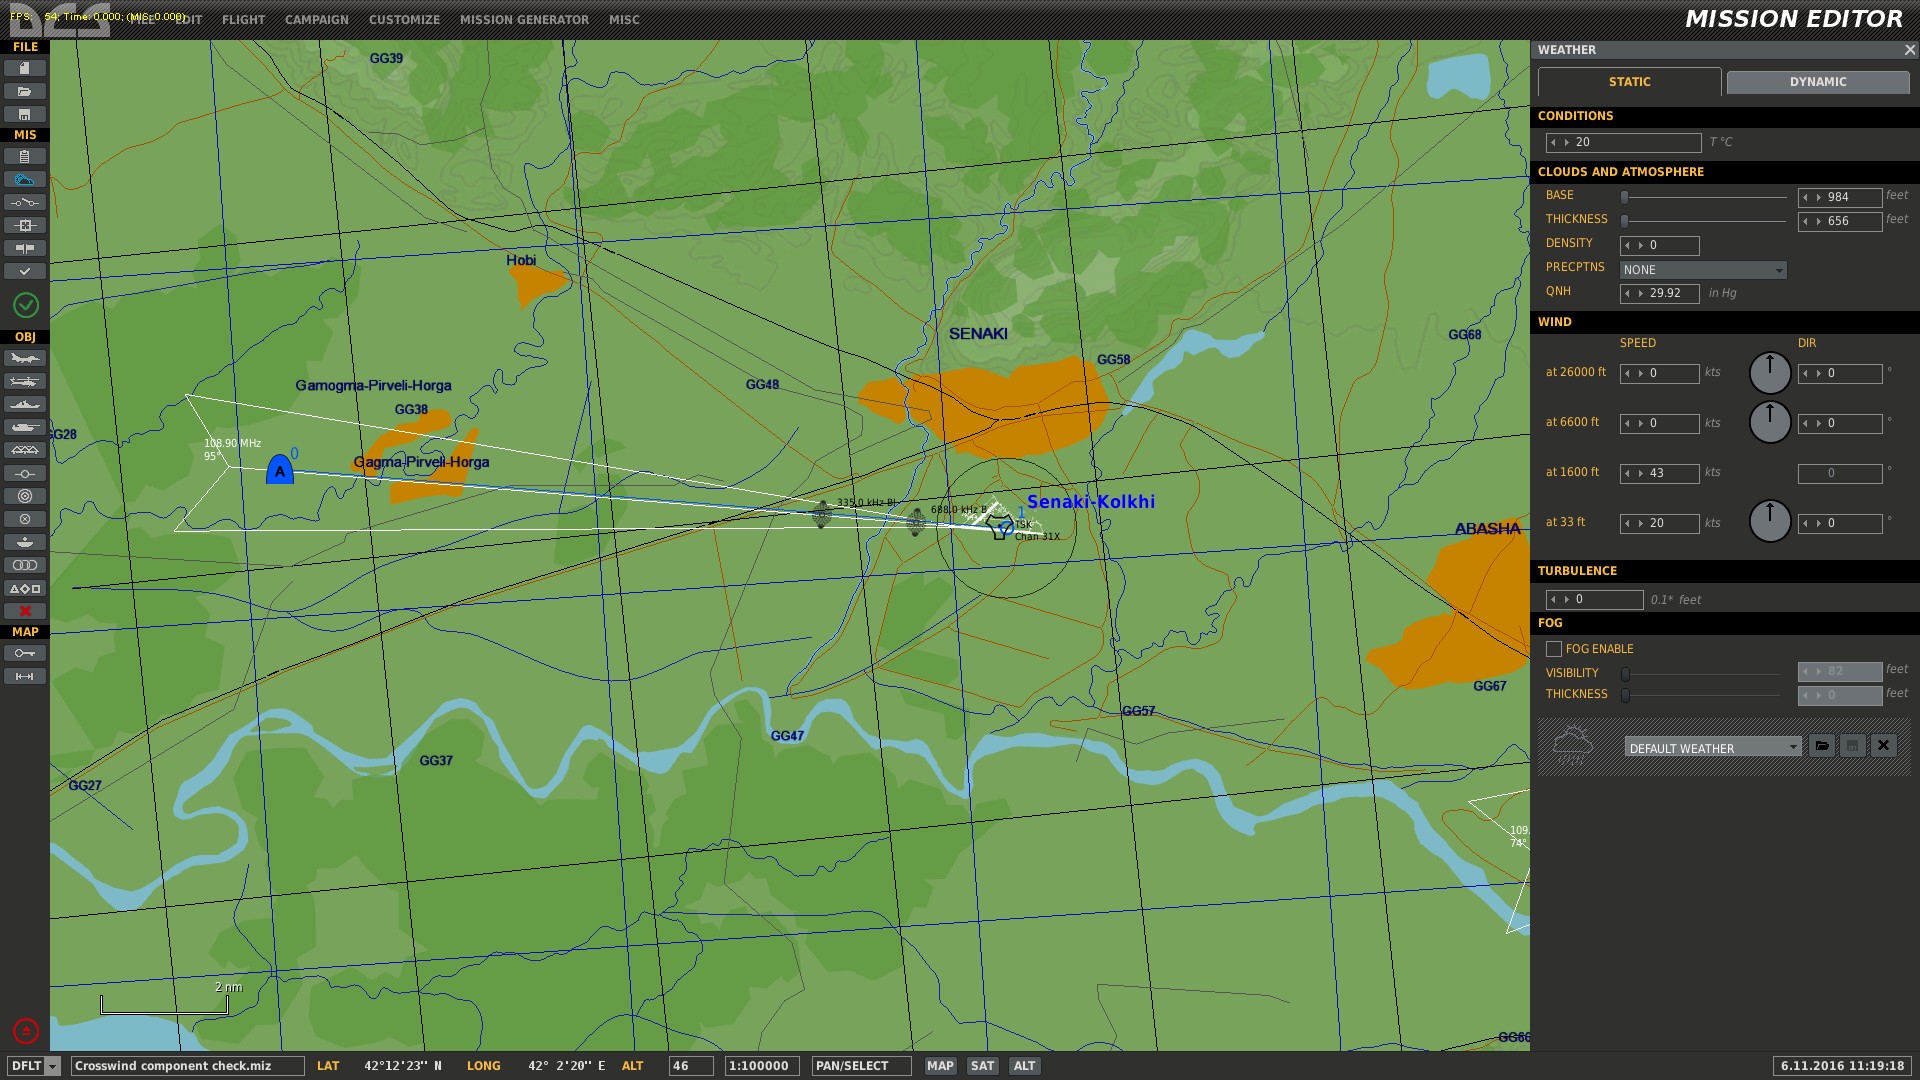Screen dimensions: 1920x1080
Task: Load weather preset with folder icon
Action: [x=1822, y=746]
